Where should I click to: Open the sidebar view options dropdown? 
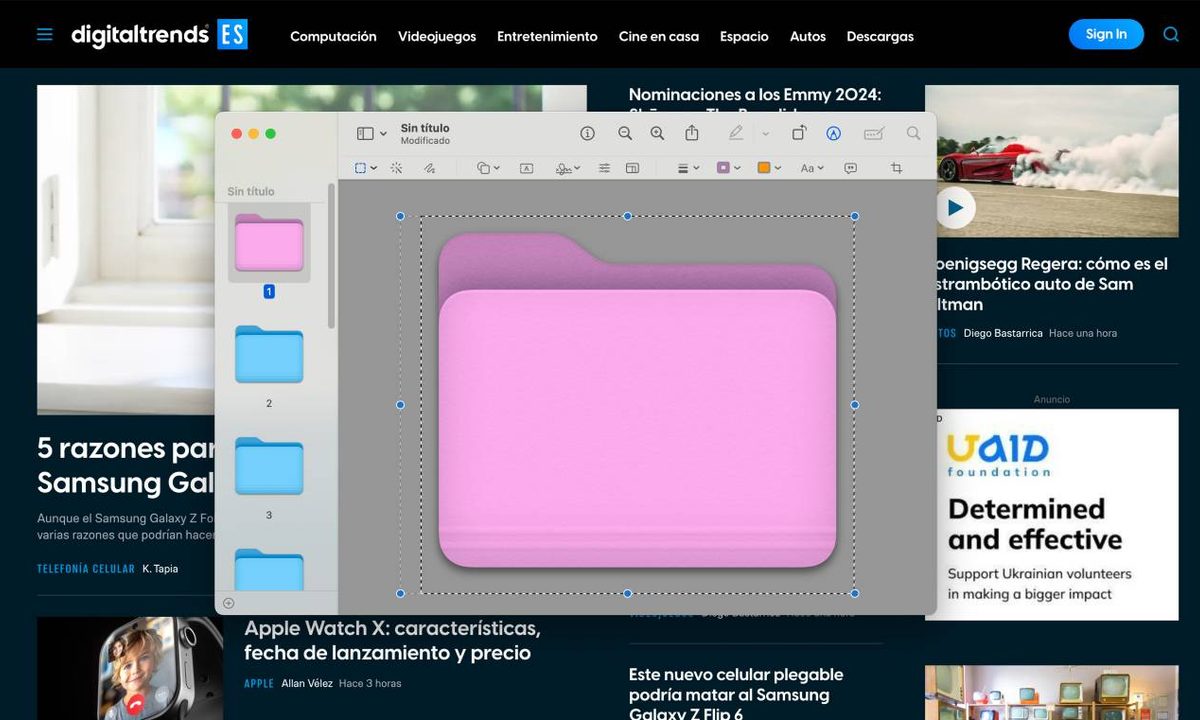click(368, 133)
